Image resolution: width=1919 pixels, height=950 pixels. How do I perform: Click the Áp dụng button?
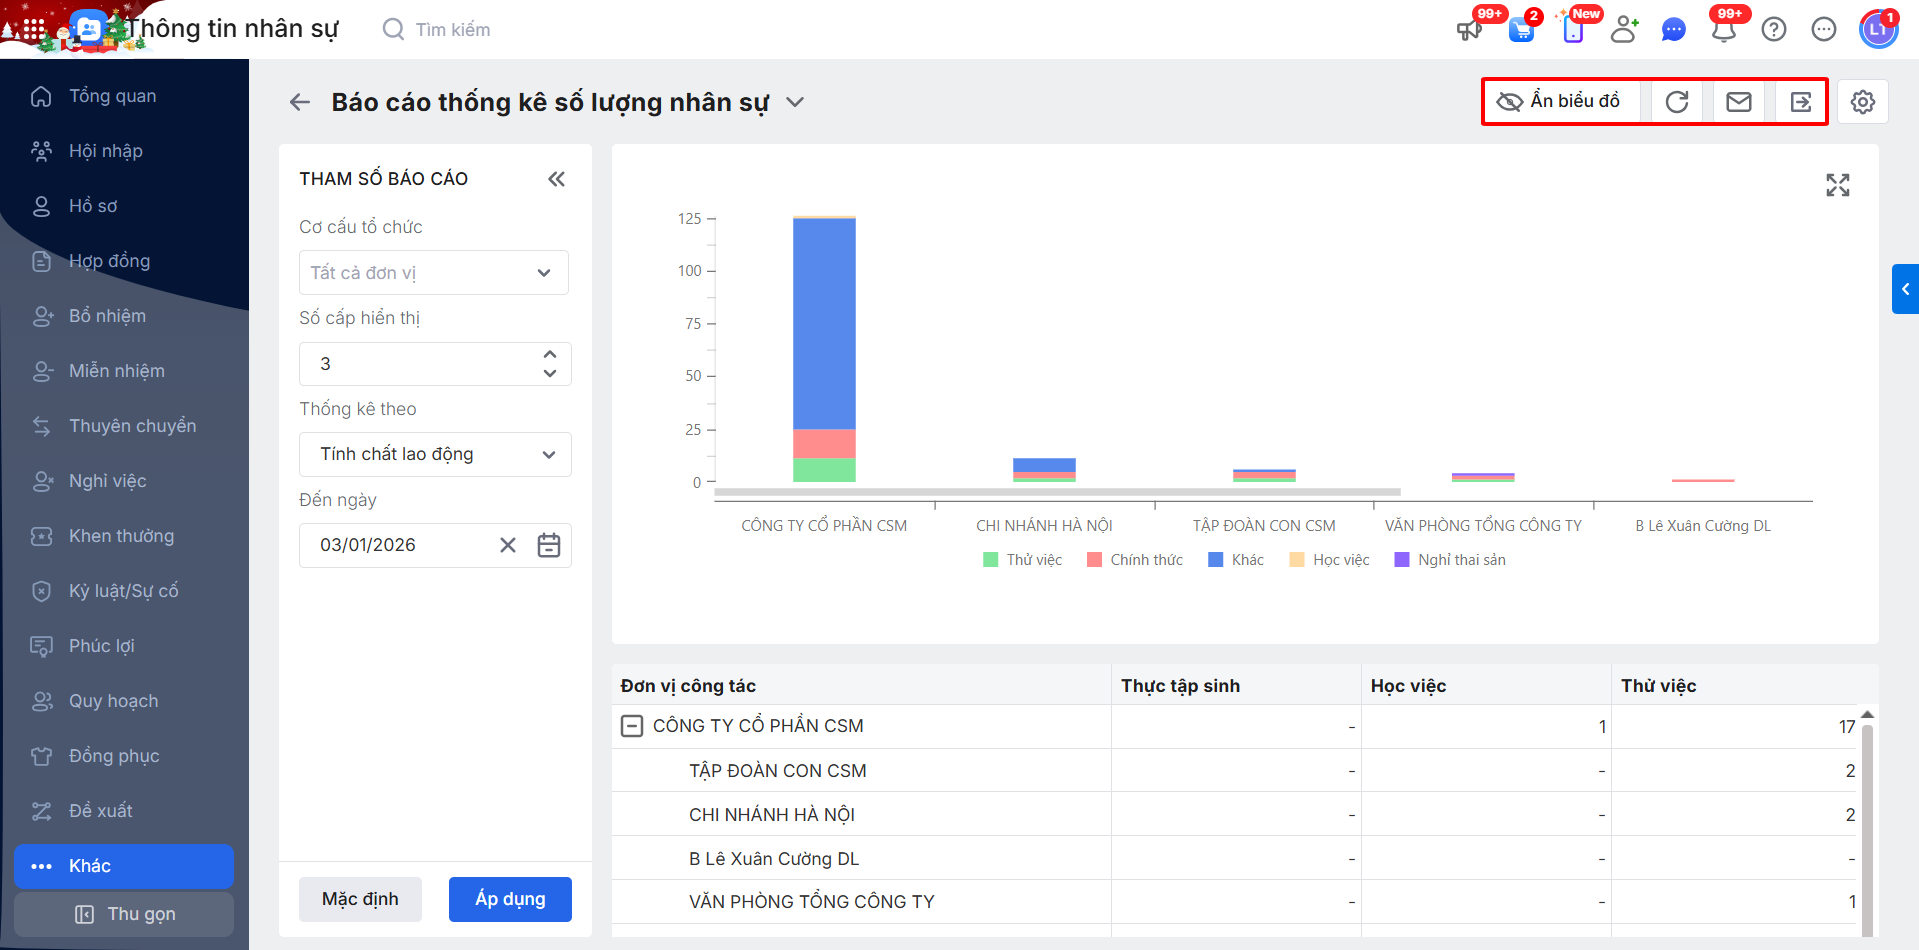[x=510, y=899]
